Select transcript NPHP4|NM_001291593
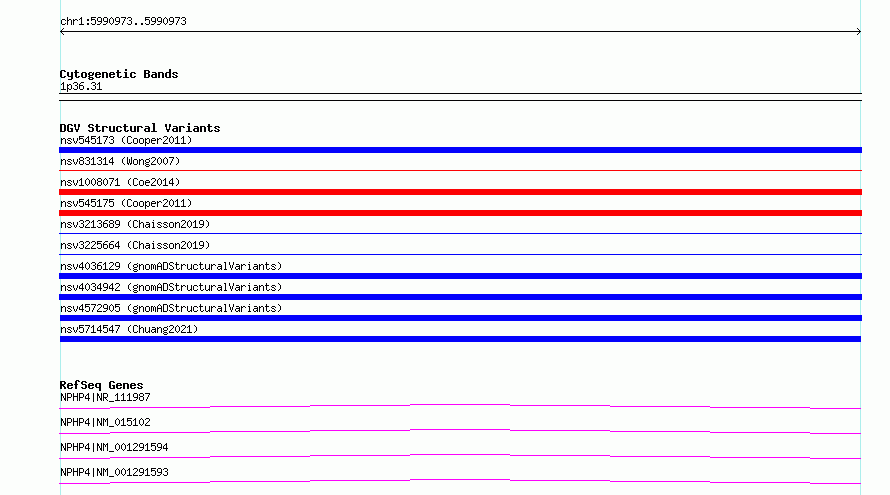890x495 pixels. tap(114, 472)
